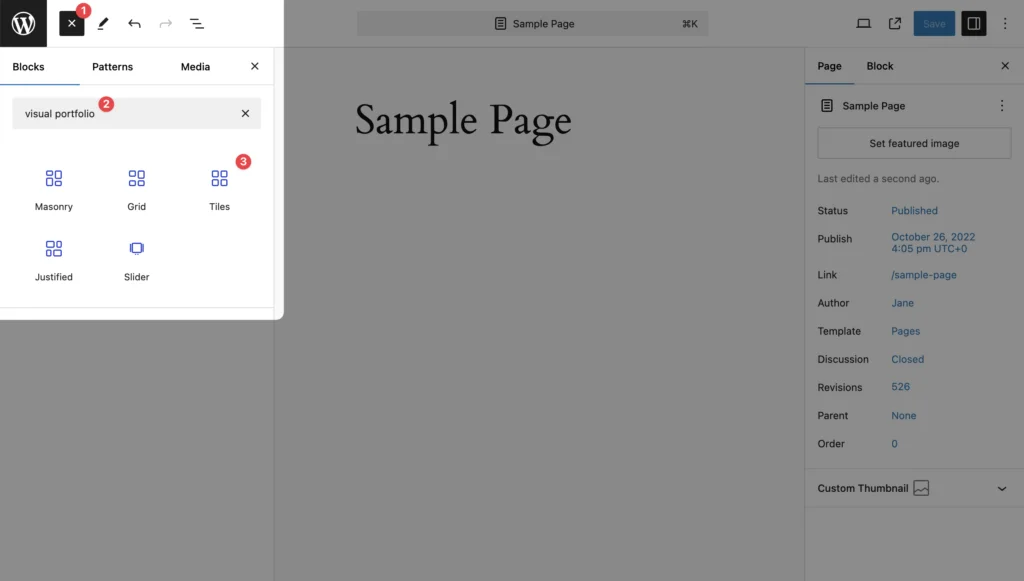Insert the Justified layout block

[54, 259]
